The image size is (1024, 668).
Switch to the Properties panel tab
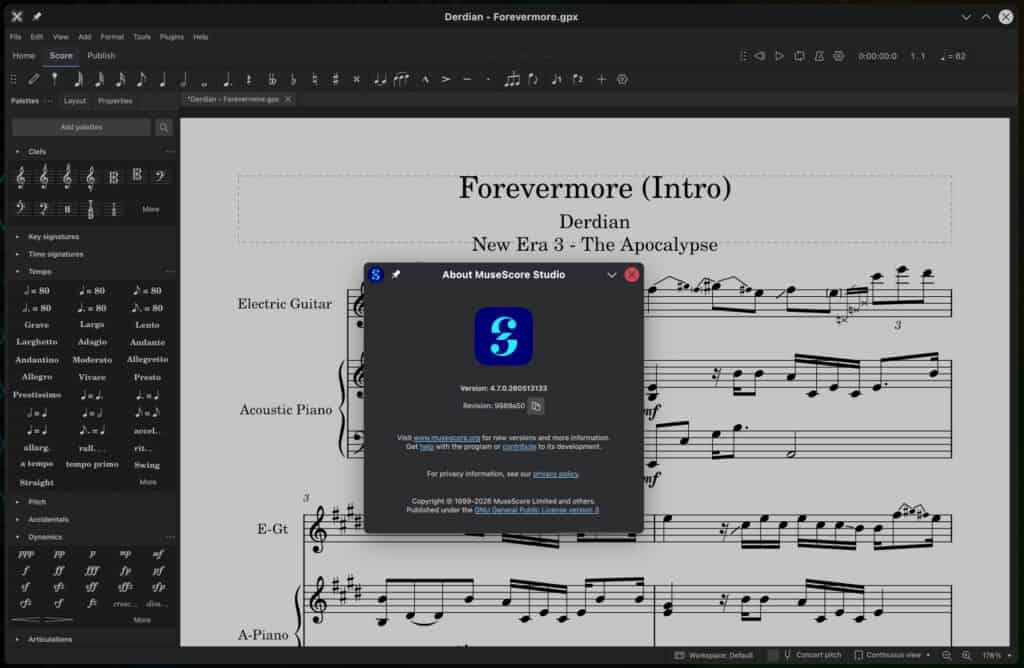click(115, 101)
